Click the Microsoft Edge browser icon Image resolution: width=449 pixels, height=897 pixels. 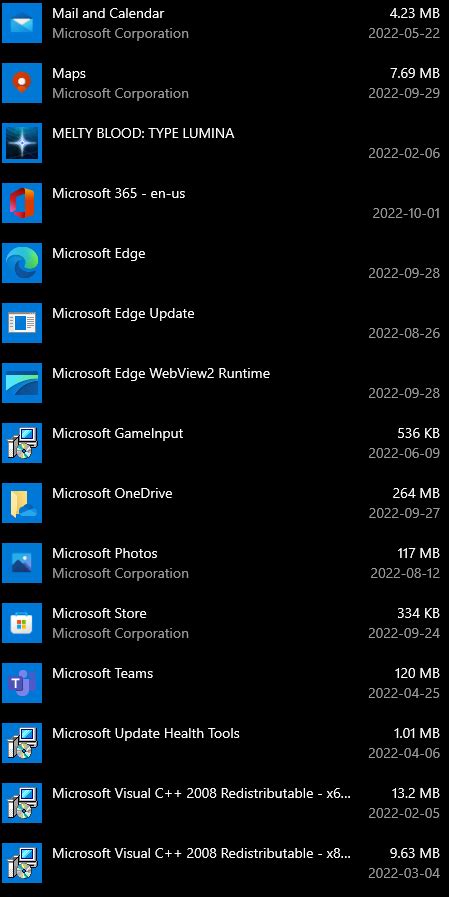tap(22, 263)
